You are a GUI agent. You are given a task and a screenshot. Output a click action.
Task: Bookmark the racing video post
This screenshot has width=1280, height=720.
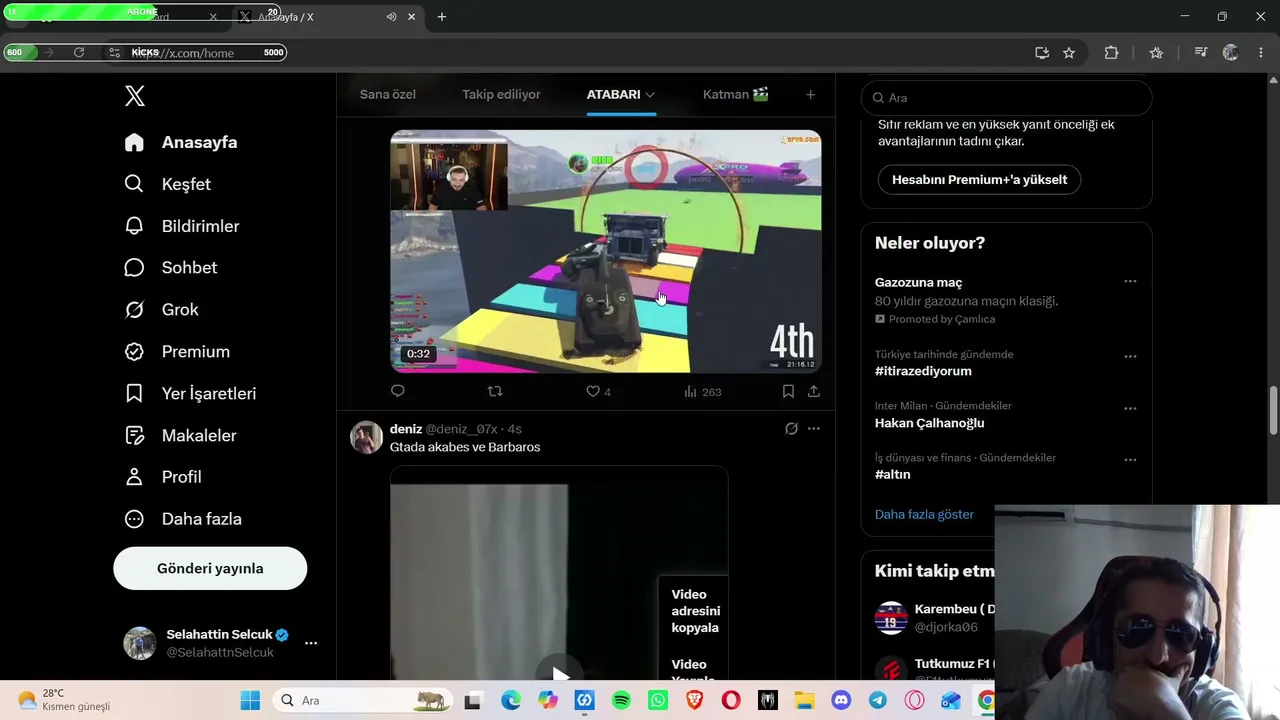(788, 391)
